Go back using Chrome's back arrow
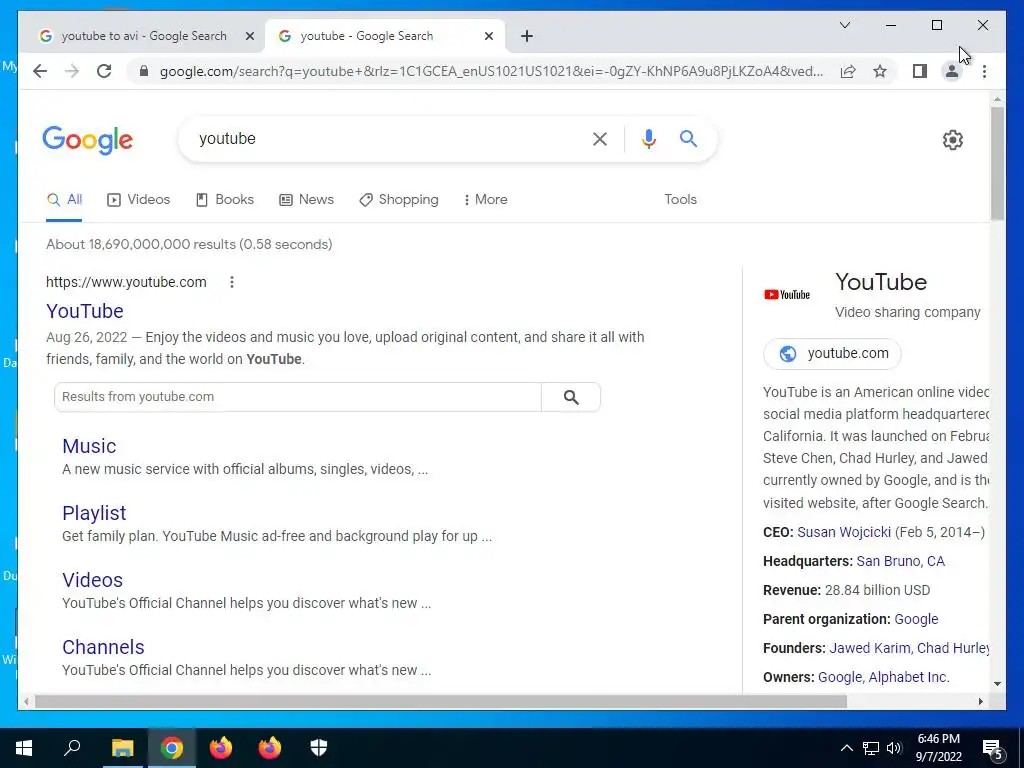 (40, 71)
